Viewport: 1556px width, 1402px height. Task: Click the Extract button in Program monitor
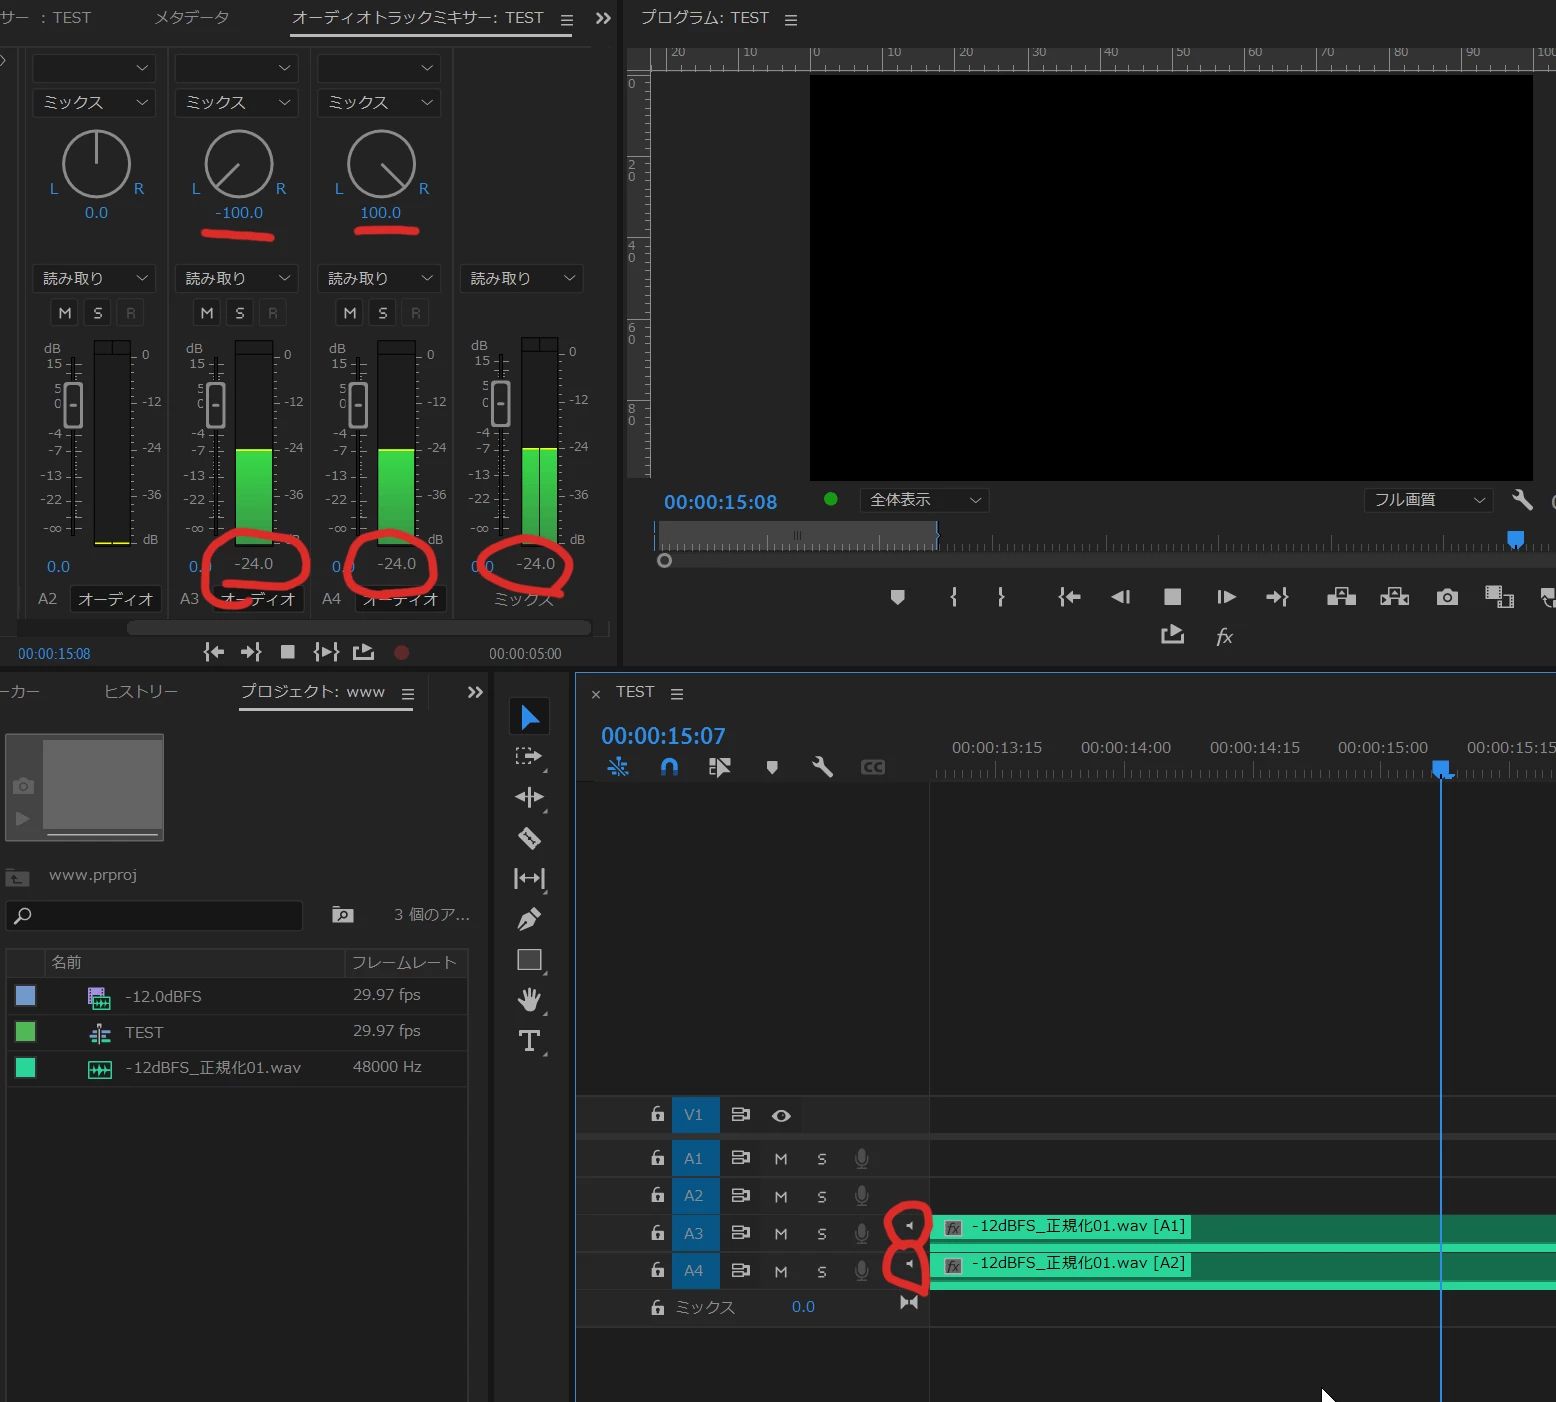point(1394,597)
